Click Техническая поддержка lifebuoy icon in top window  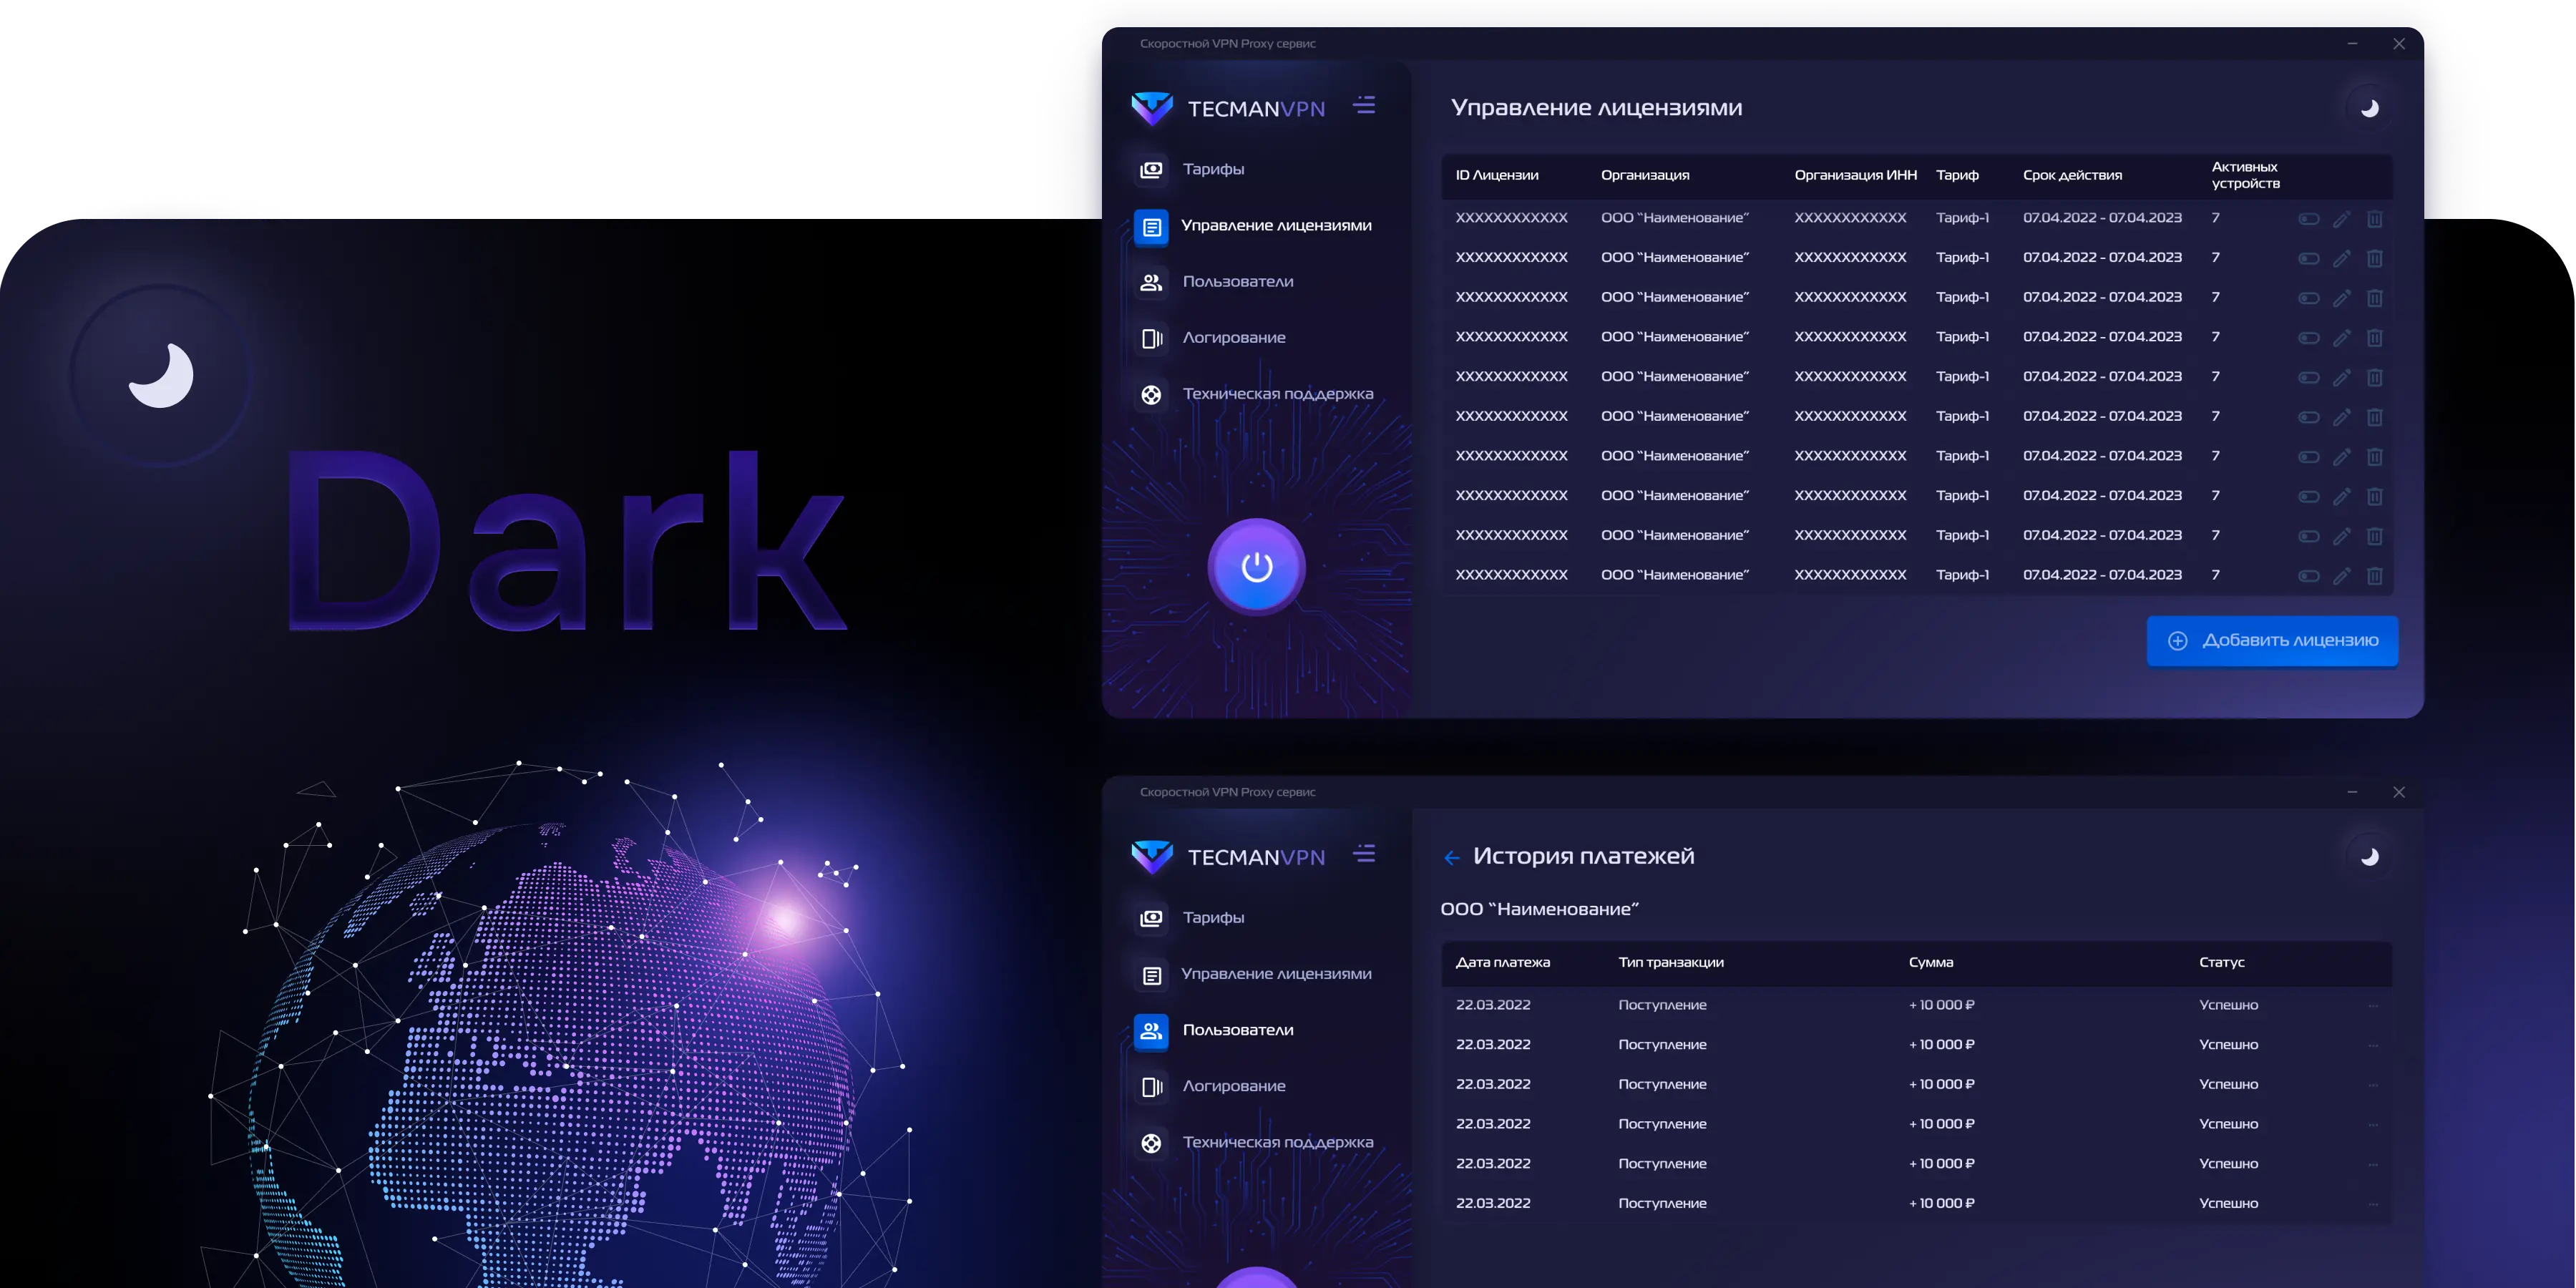coord(1151,394)
